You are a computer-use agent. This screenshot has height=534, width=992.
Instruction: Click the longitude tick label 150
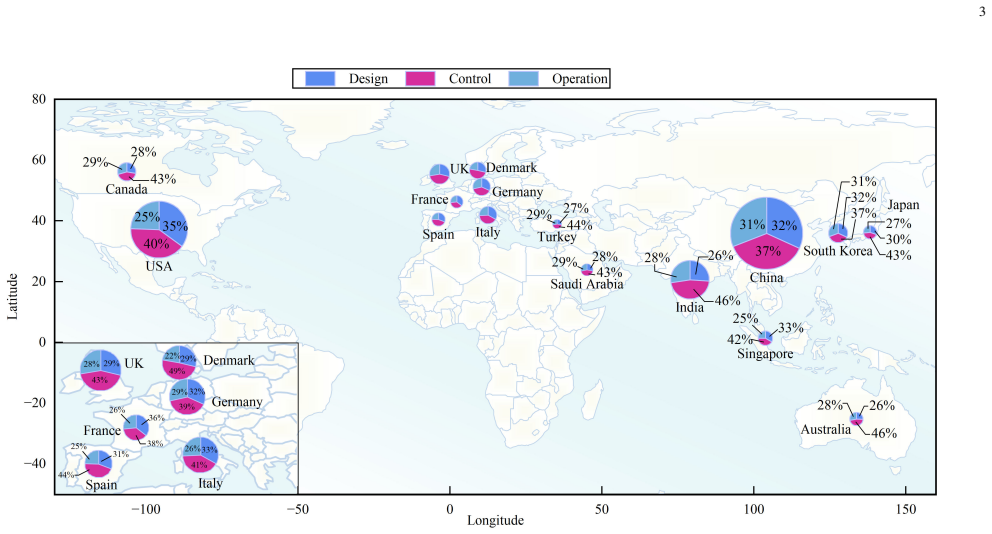click(906, 510)
